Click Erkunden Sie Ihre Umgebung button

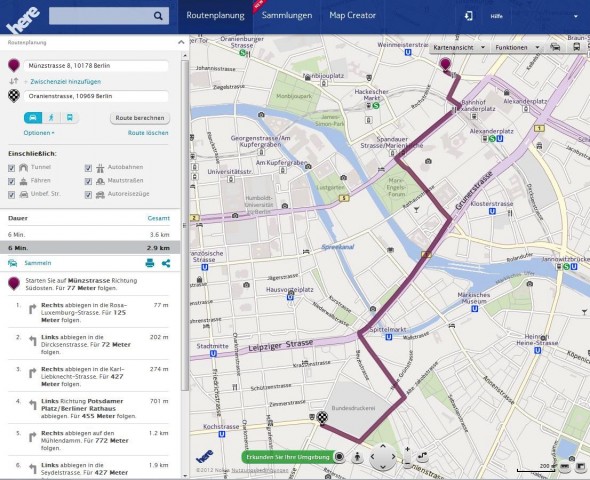coord(288,457)
